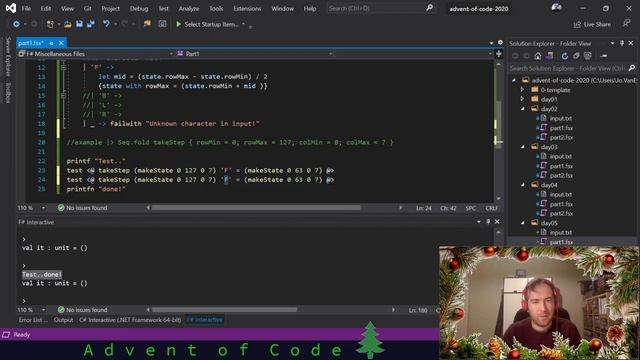Pin the Solution Explorer panel

(x=622, y=43)
